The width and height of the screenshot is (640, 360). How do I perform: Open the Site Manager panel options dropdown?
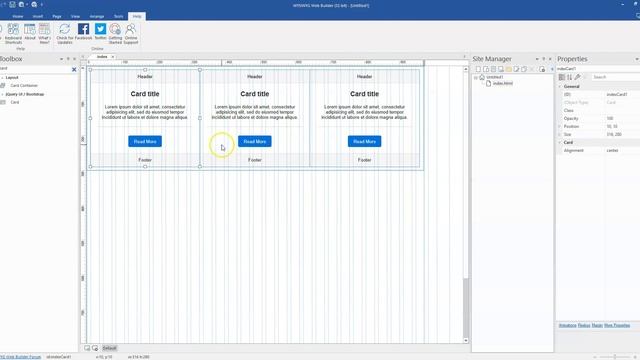coord(537,59)
